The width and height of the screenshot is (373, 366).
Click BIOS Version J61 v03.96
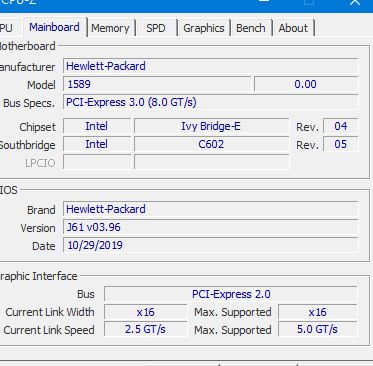(211, 227)
